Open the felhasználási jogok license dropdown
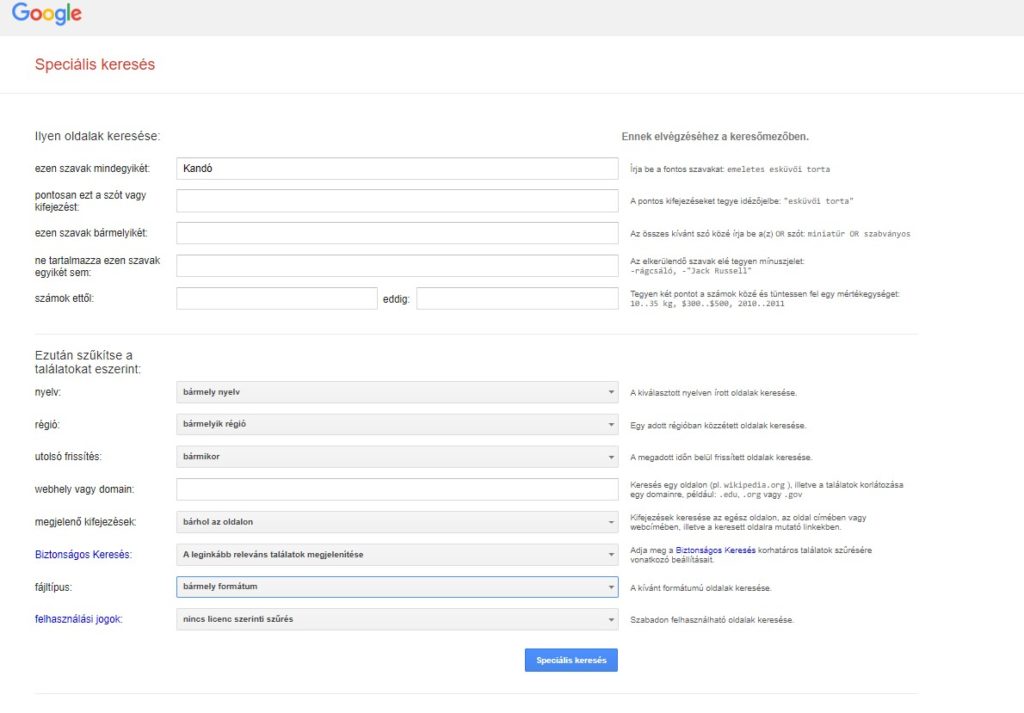 click(397, 620)
